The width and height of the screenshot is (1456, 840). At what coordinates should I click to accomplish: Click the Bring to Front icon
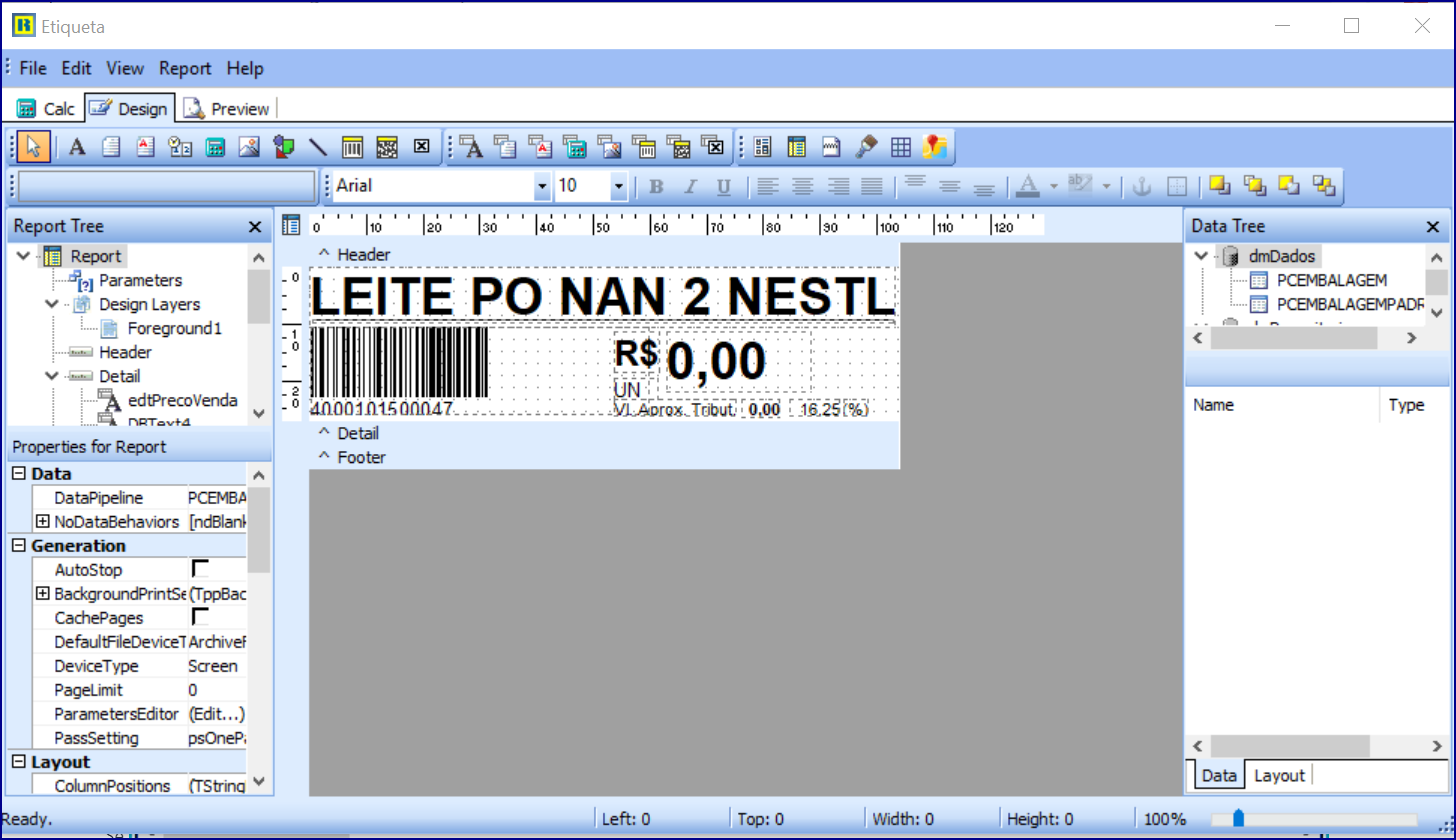tap(1219, 185)
